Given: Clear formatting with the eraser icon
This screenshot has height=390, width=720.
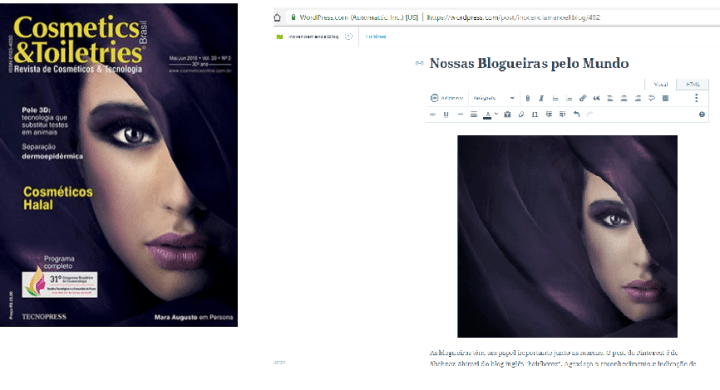Looking at the screenshot, I should click(521, 114).
